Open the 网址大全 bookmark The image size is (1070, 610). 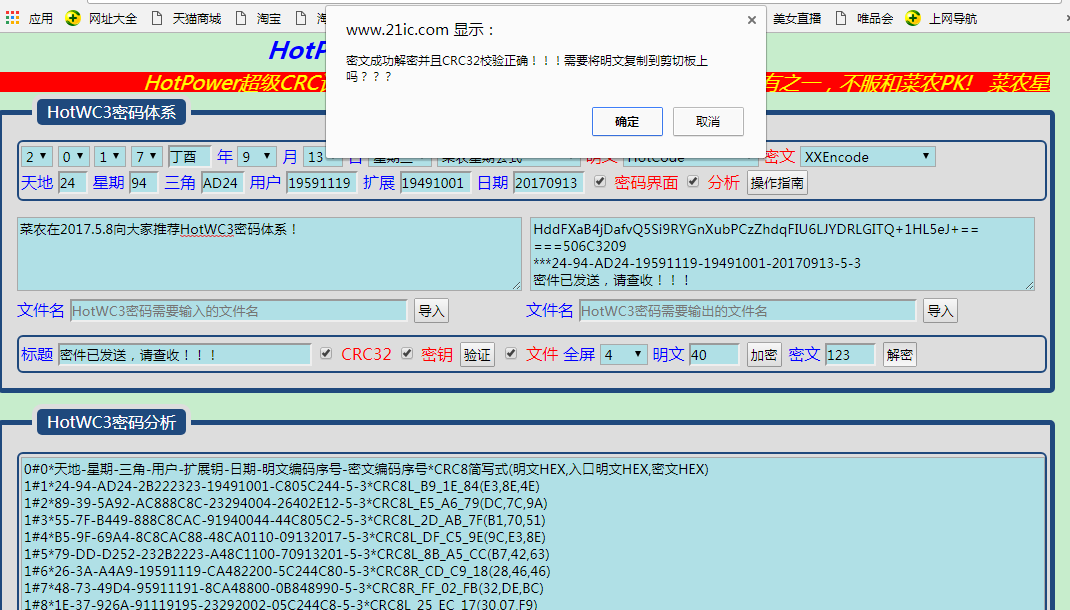101,18
